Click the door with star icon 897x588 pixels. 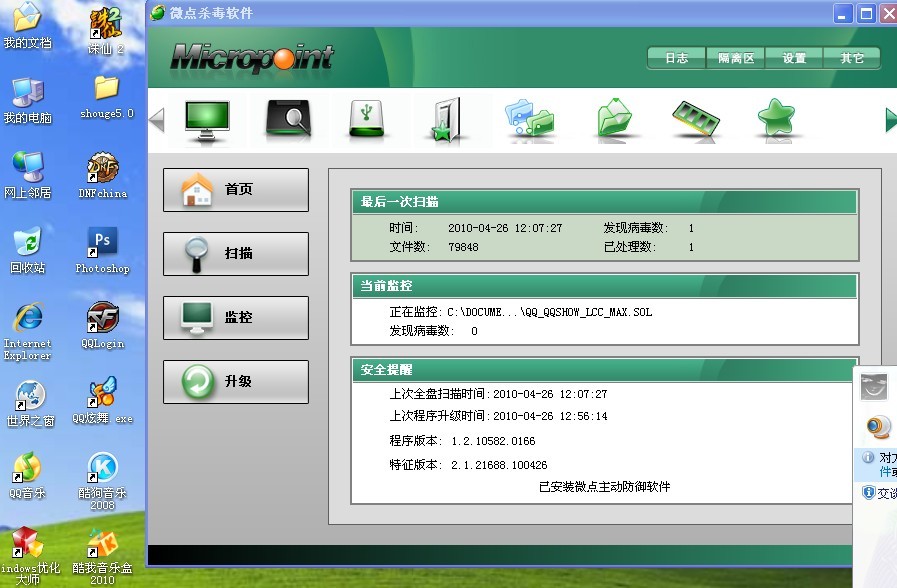446,120
